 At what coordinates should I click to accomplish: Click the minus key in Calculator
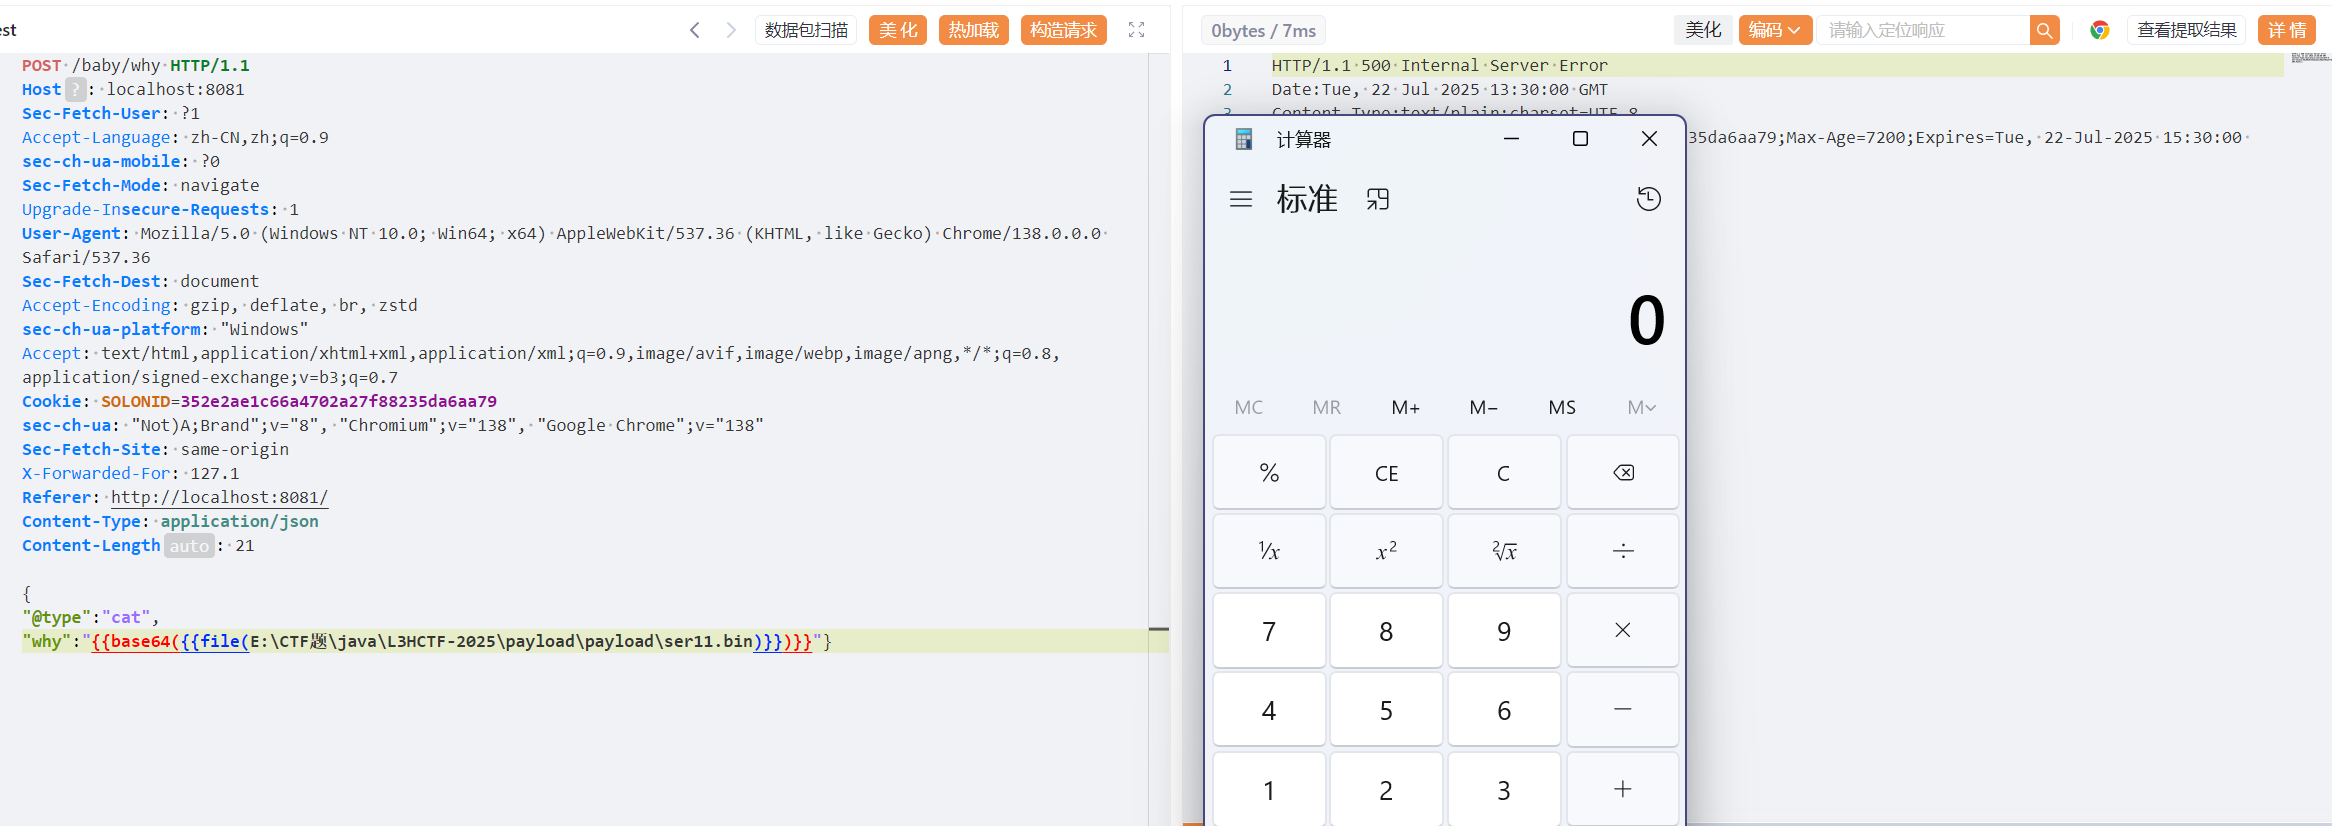point(1623,709)
